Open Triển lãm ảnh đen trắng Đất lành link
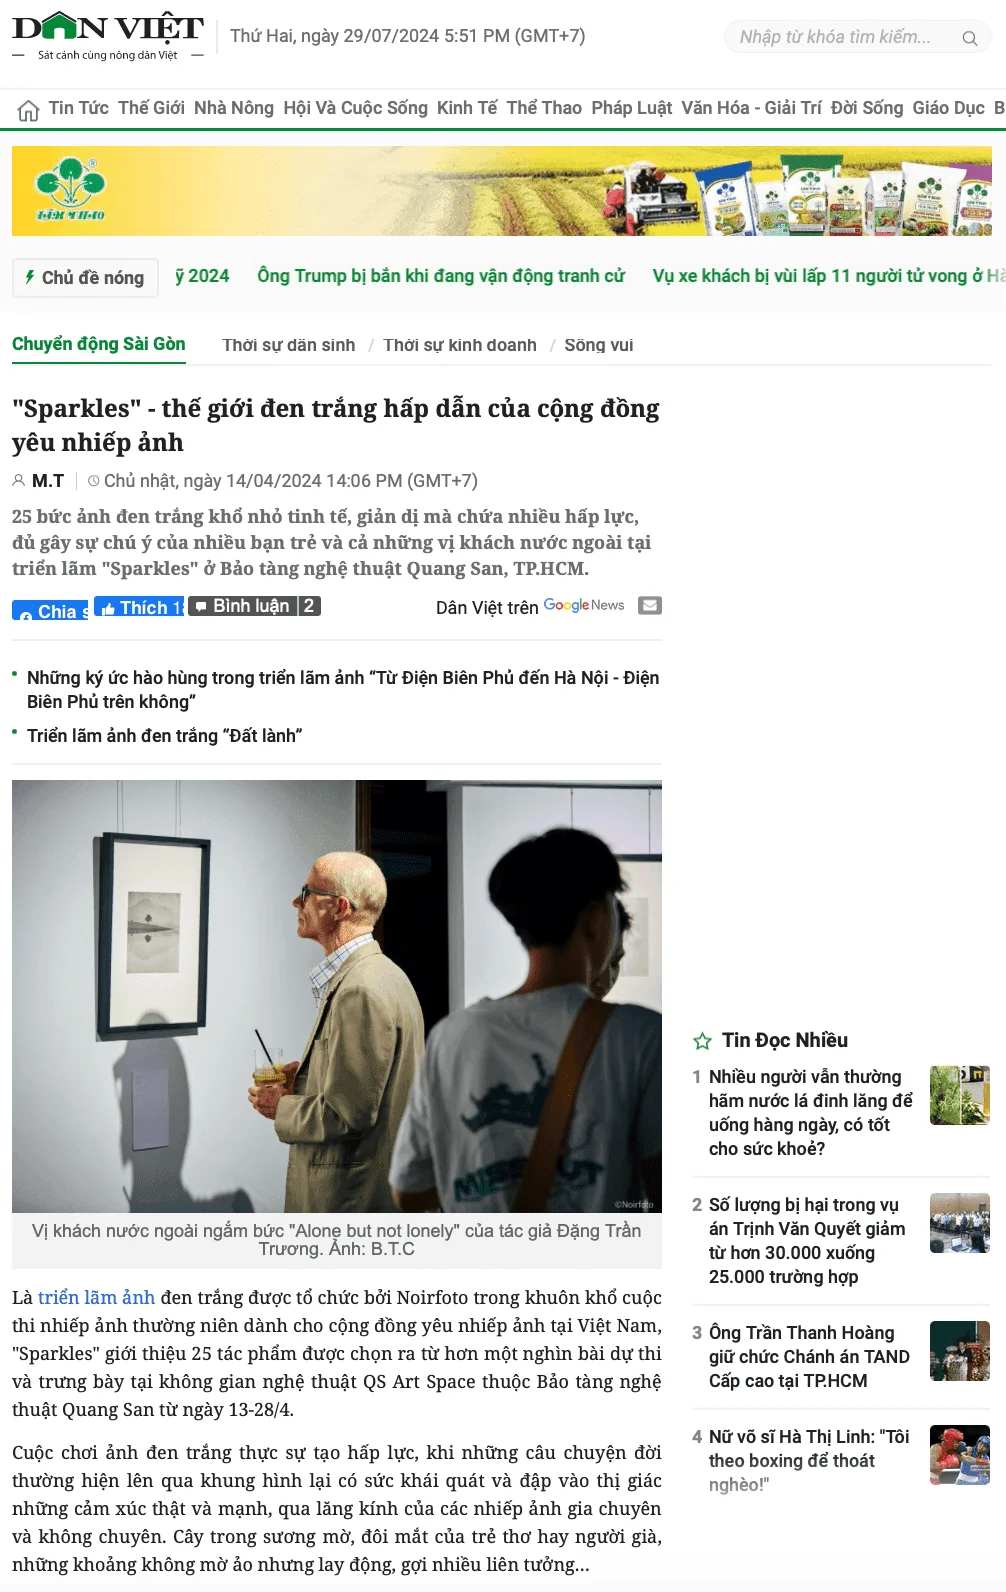Image resolution: width=1006 pixels, height=1592 pixels. pyautogui.click(x=164, y=736)
